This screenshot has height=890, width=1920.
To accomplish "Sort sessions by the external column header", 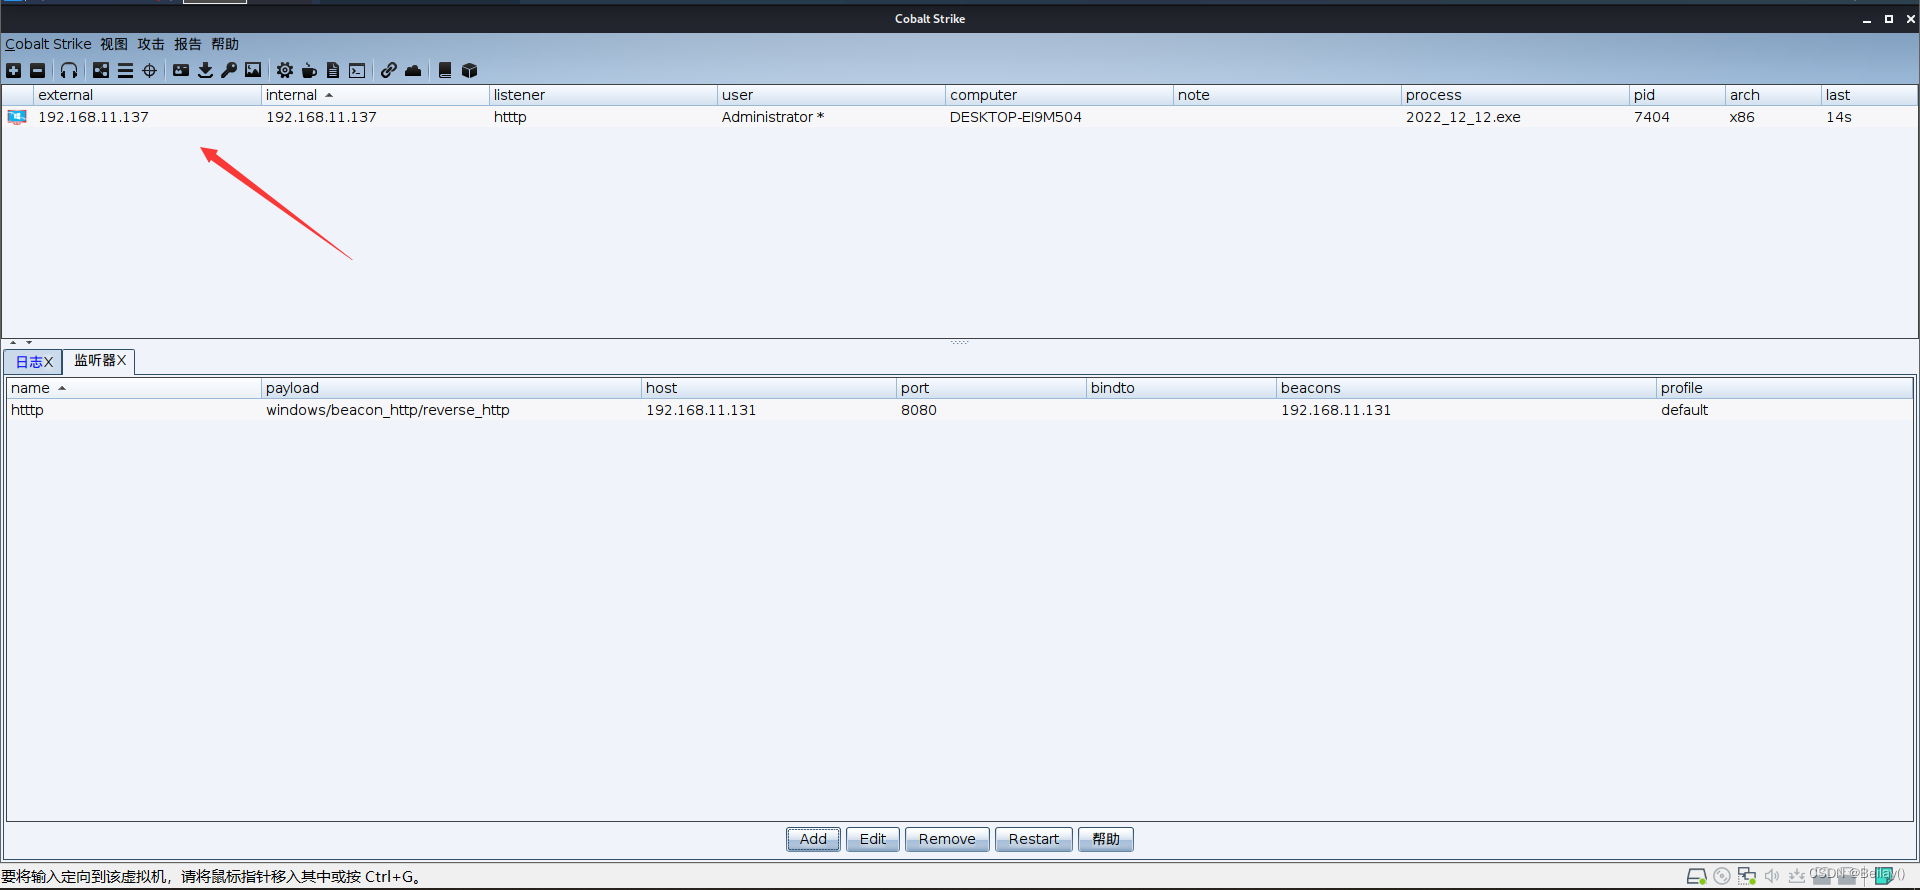I will tap(147, 95).
